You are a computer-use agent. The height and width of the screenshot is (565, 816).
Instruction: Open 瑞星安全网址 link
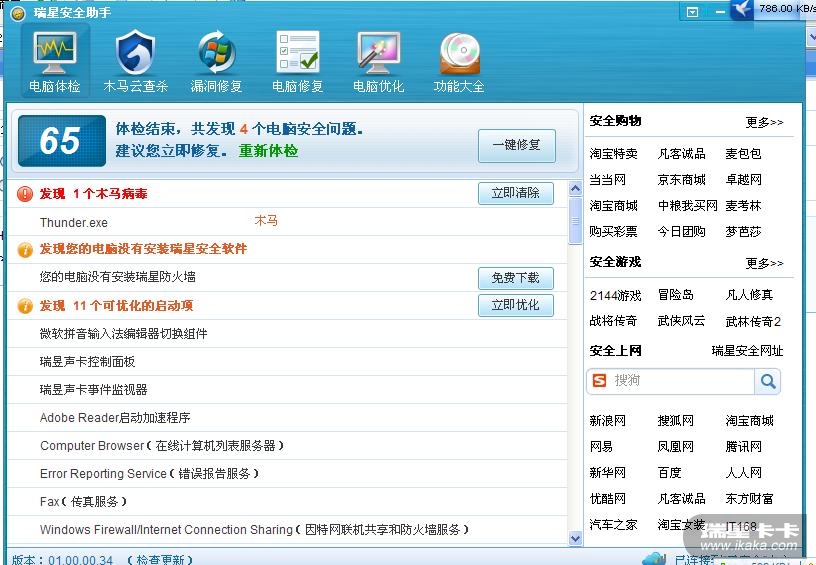click(747, 351)
